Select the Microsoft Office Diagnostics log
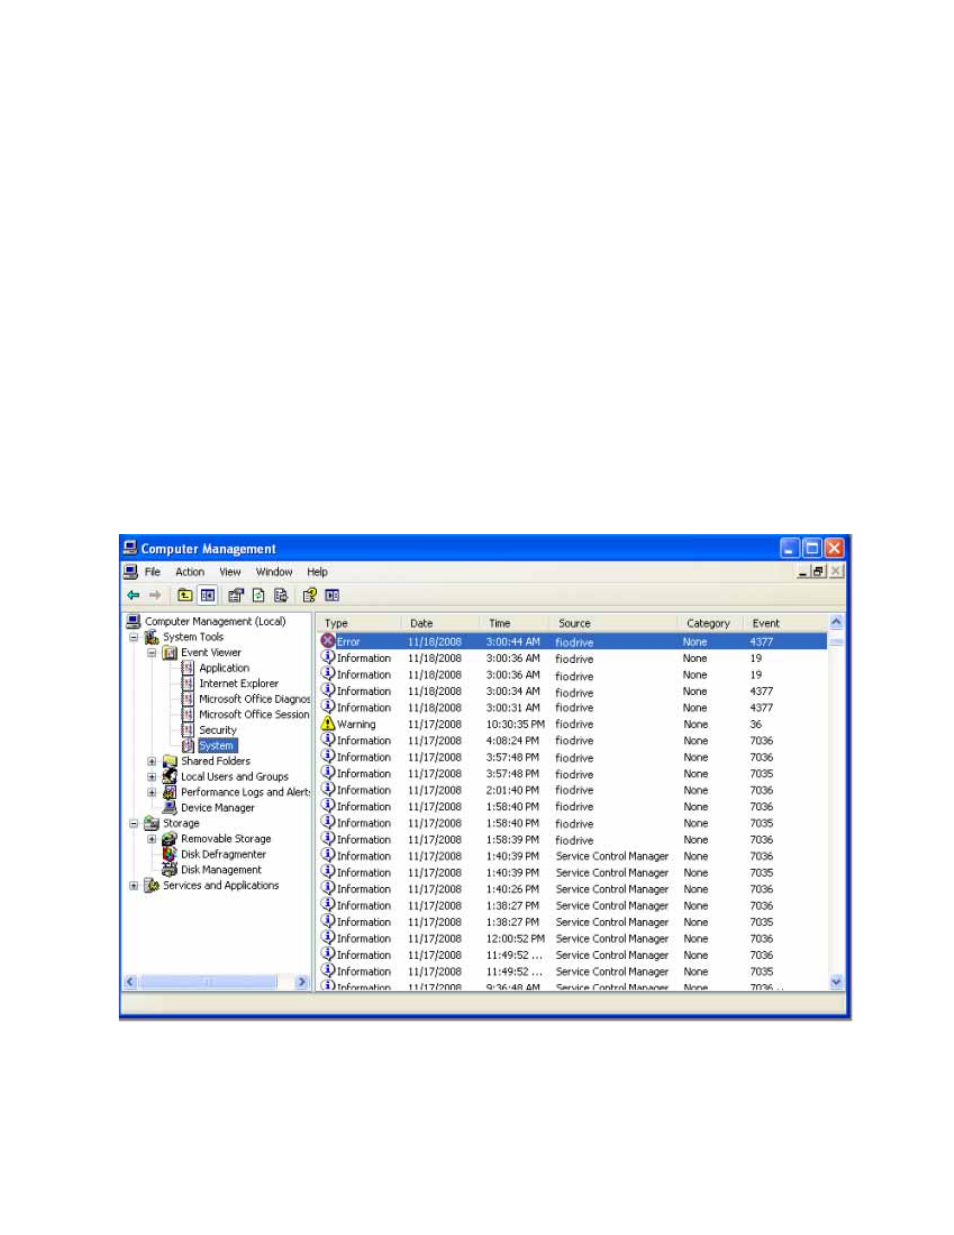 (254, 699)
